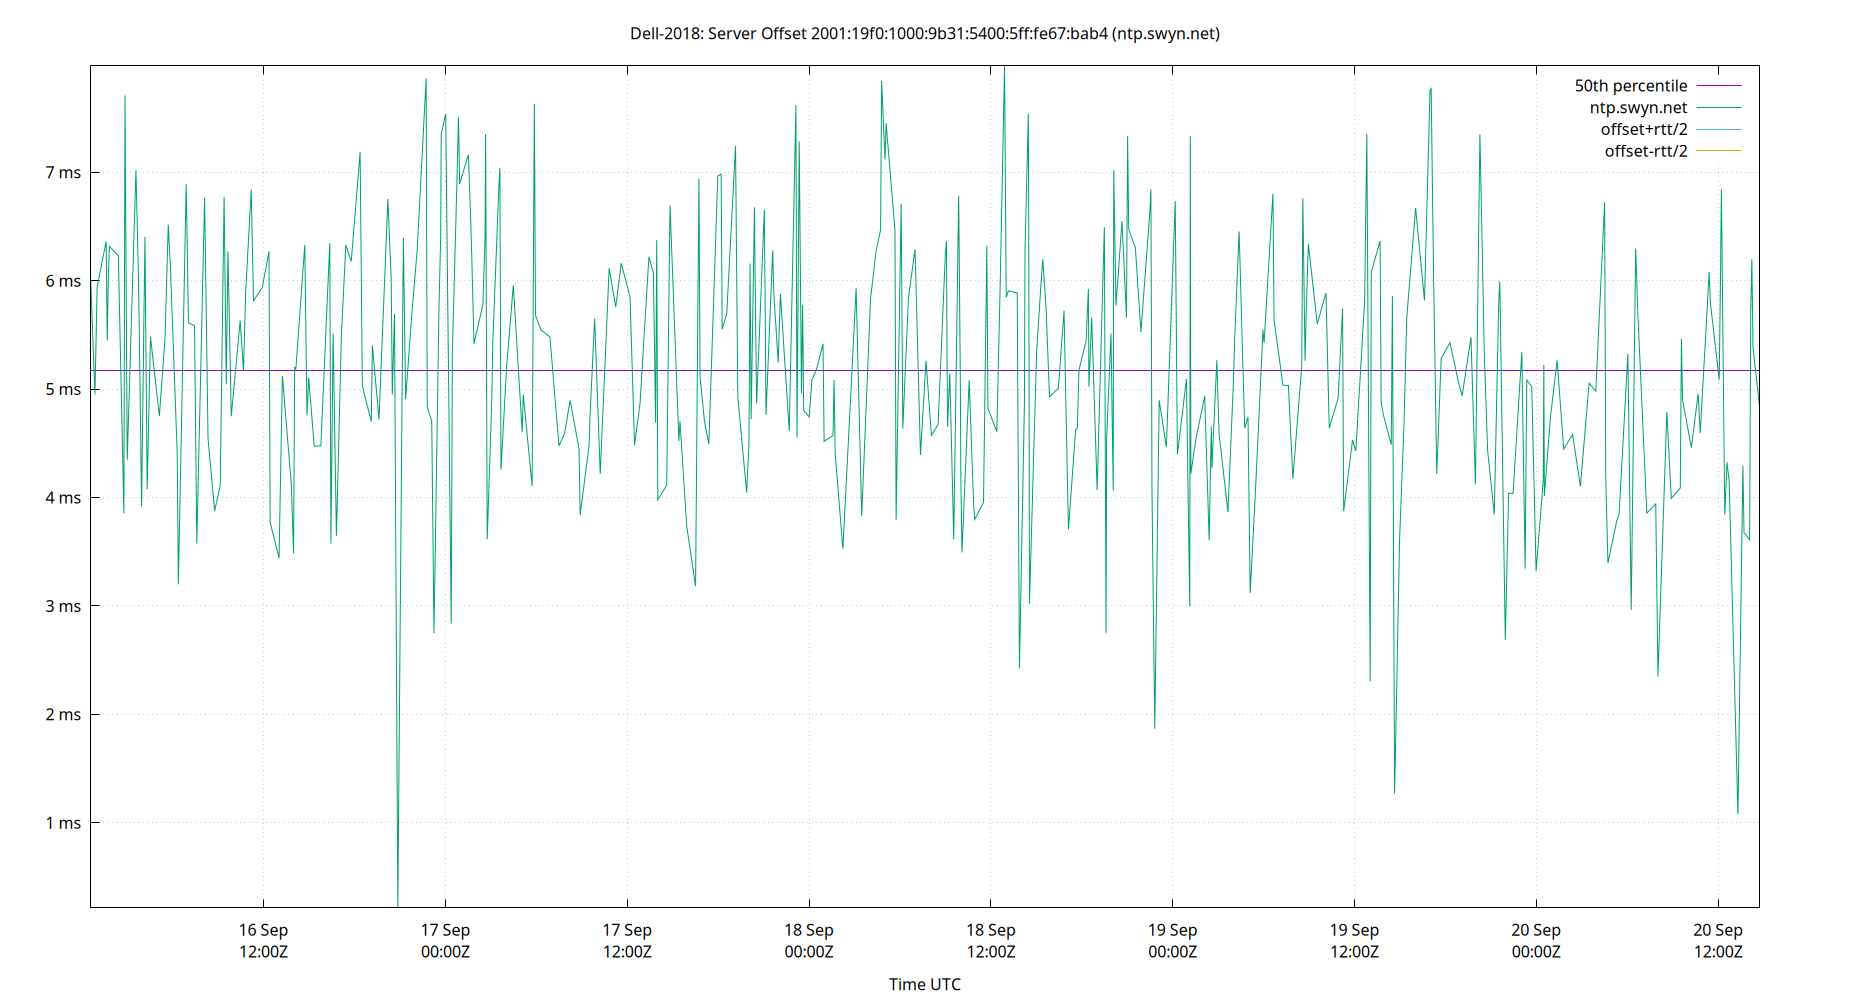Click the "19 Sep 12:00Z" tick label
This screenshot has height=1000, width=1850.
(x=1356, y=940)
